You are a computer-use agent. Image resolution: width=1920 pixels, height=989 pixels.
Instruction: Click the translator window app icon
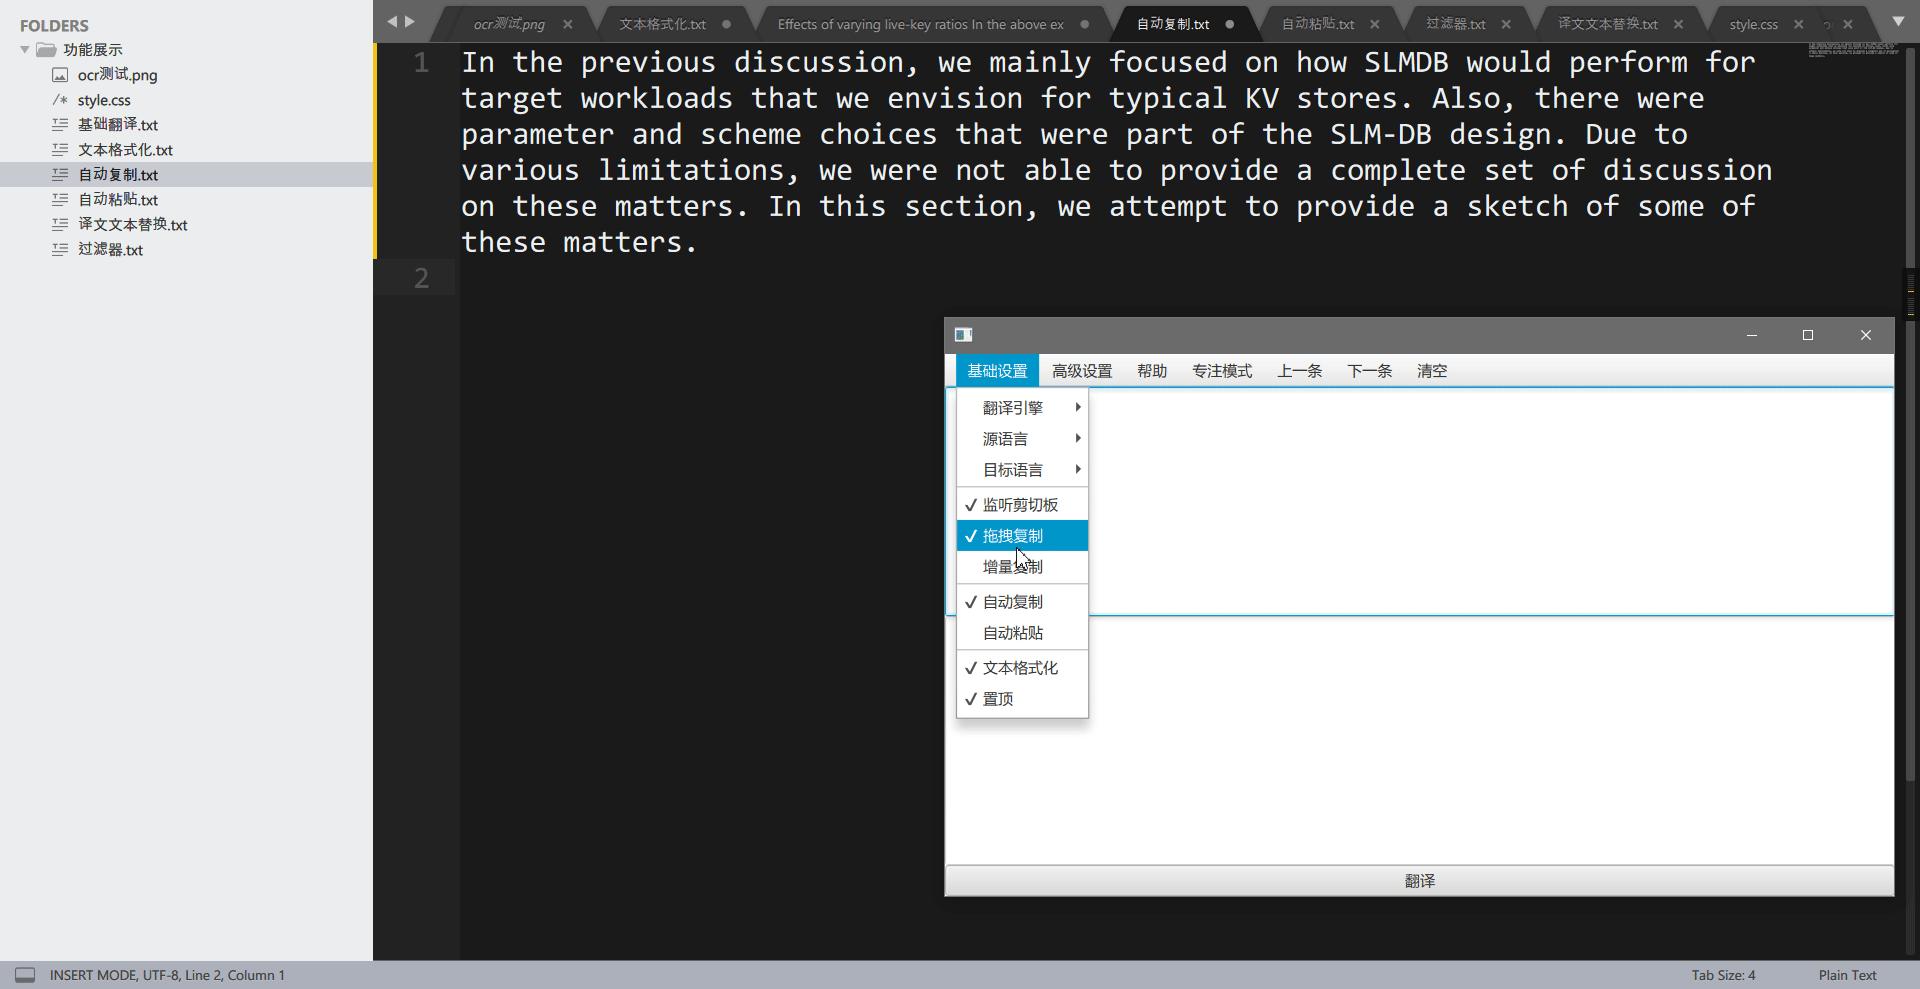point(963,335)
